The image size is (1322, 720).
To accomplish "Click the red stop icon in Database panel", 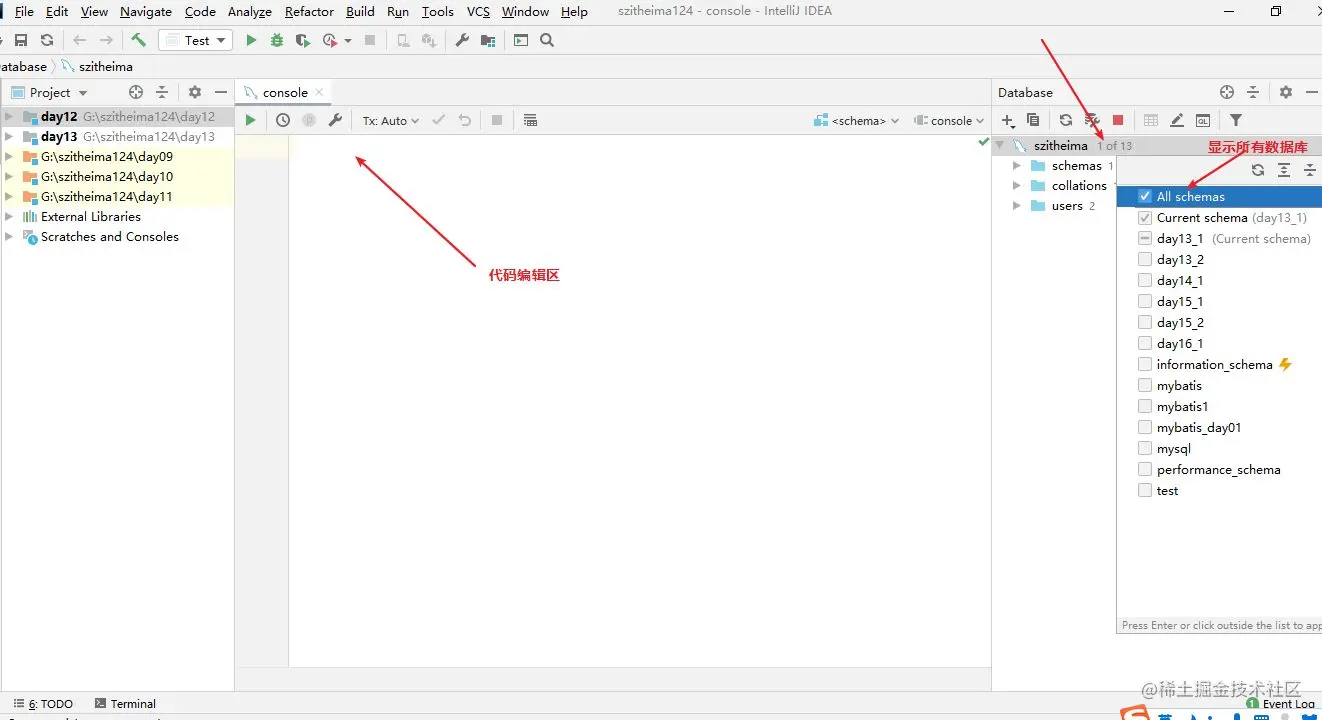I will click(1118, 120).
